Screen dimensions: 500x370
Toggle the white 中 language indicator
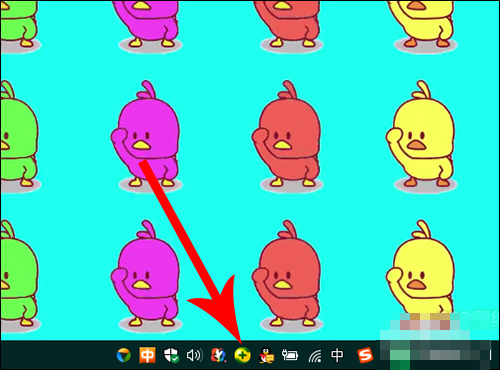click(337, 355)
